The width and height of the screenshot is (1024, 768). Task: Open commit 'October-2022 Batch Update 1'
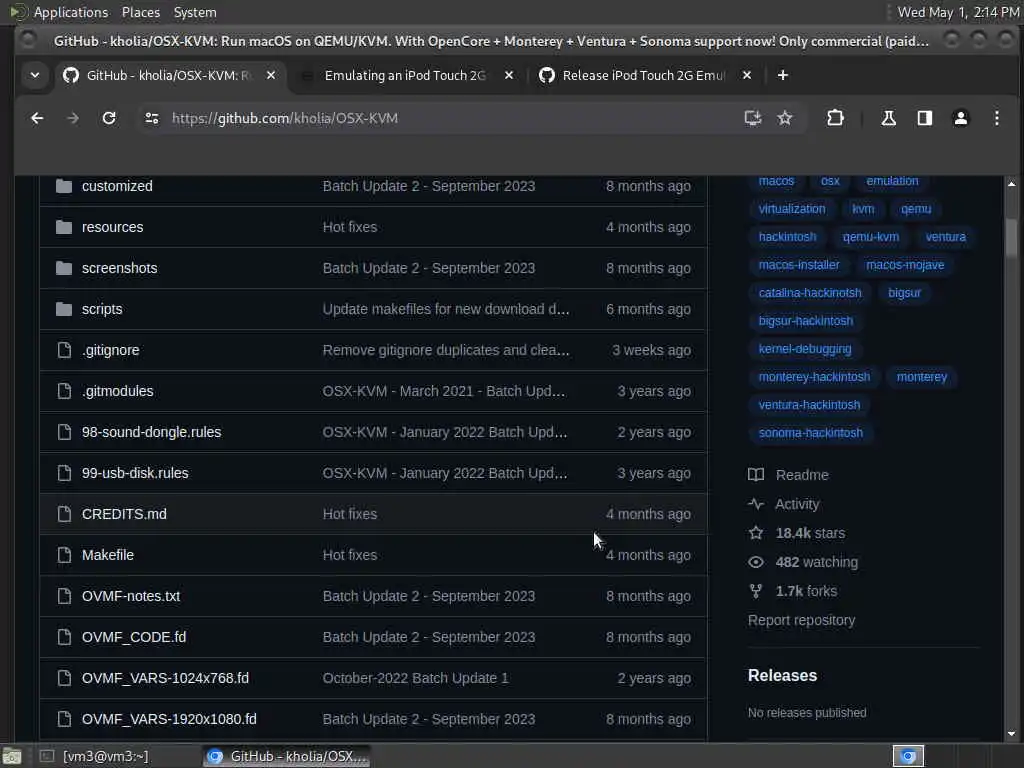pos(415,679)
